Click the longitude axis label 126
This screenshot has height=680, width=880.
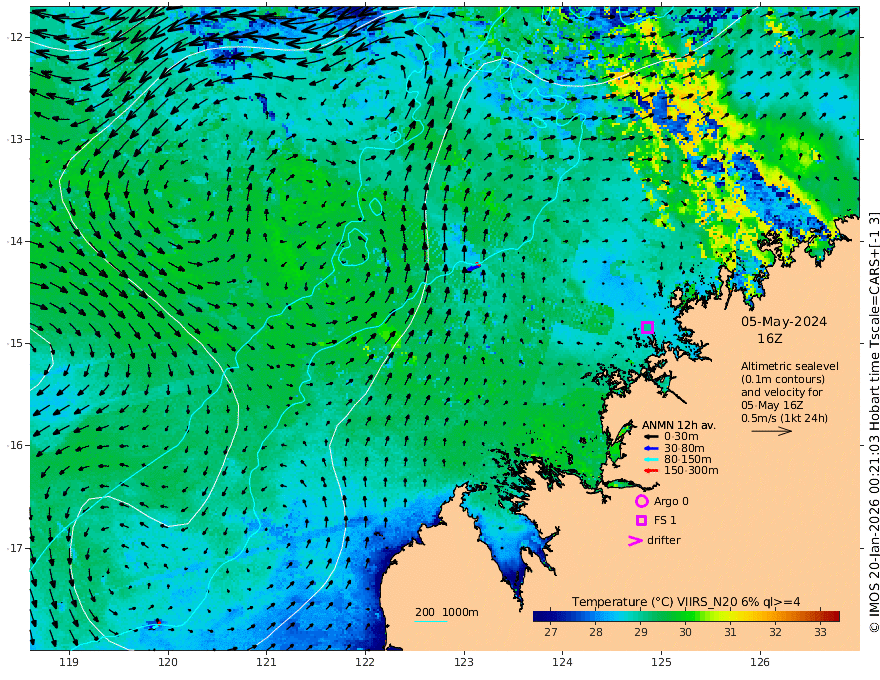[x=760, y=663]
